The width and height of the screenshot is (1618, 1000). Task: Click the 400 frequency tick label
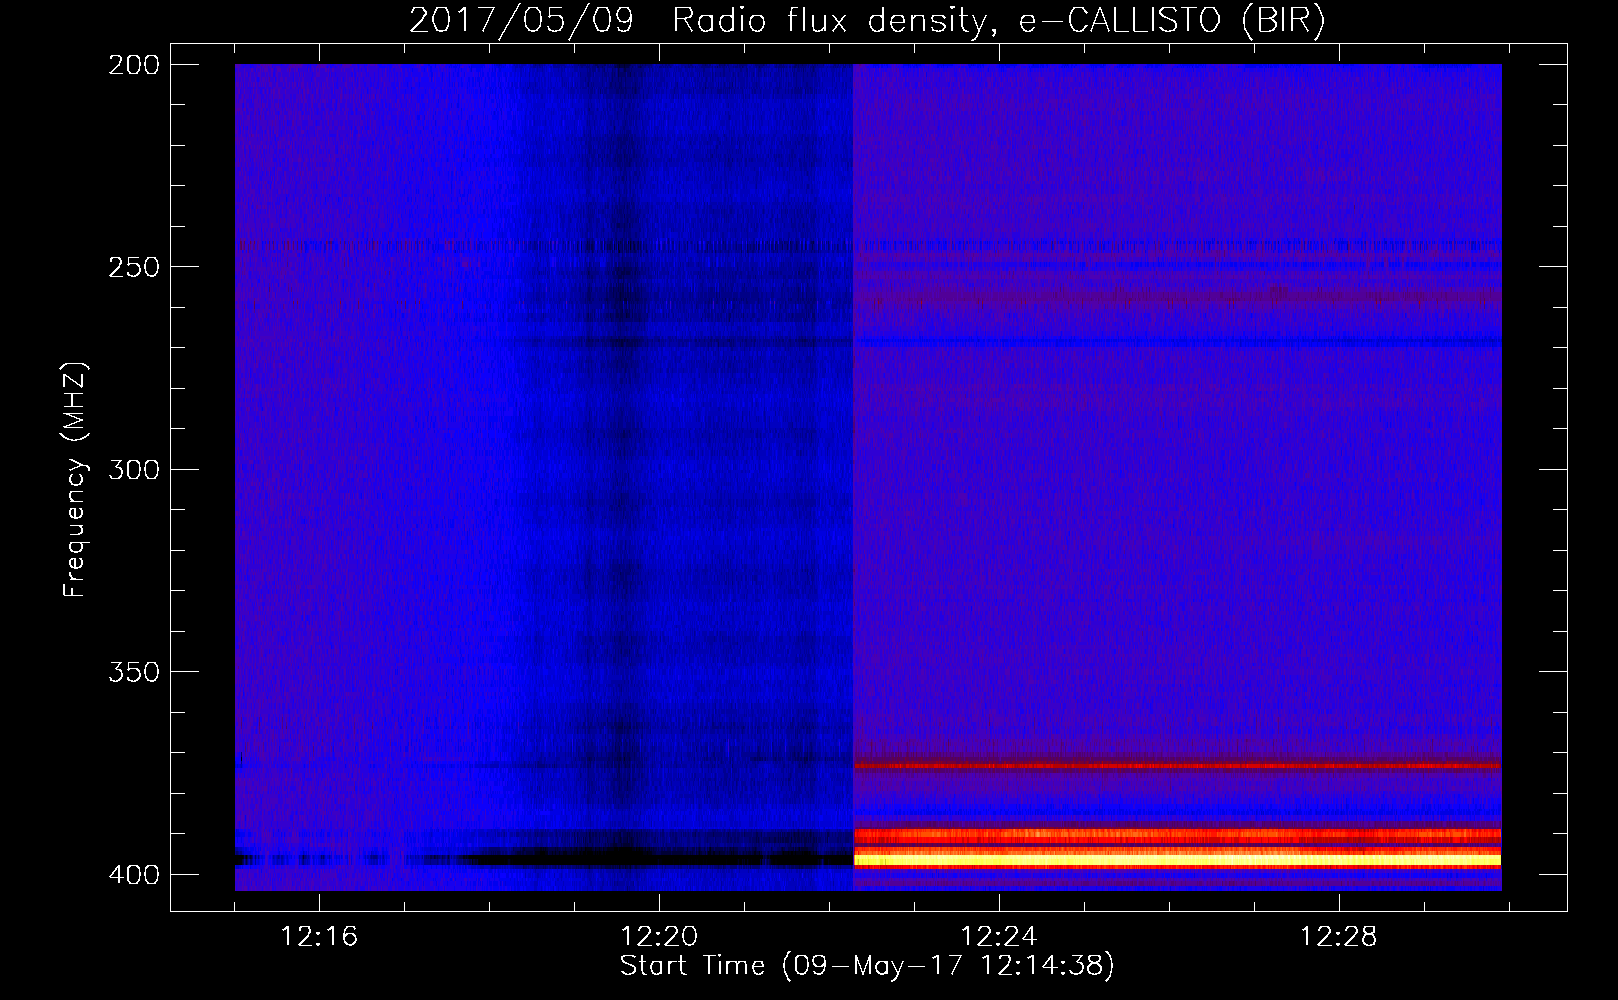click(x=133, y=875)
